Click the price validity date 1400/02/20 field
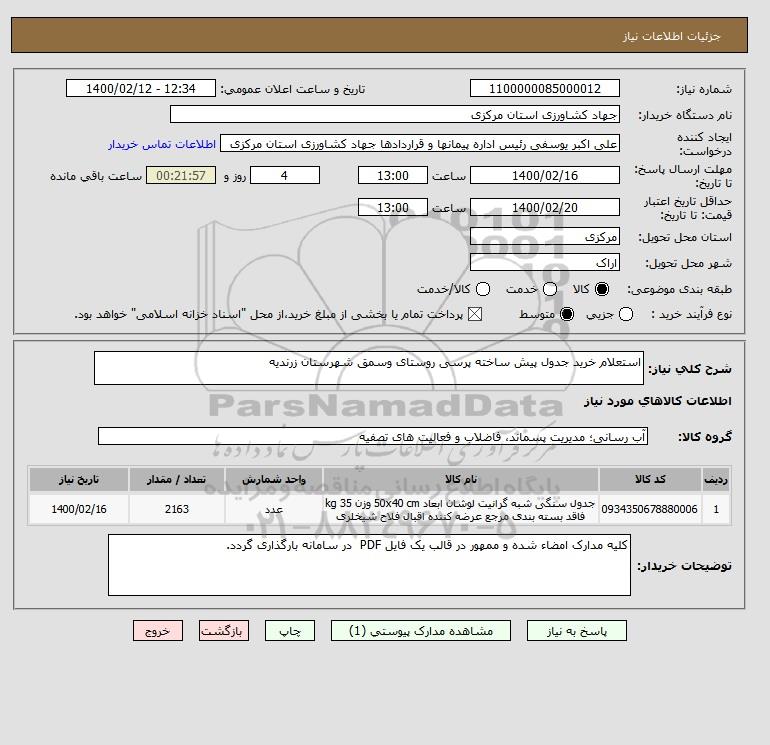This screenshot has height=745, width=770. coord(545,207)
